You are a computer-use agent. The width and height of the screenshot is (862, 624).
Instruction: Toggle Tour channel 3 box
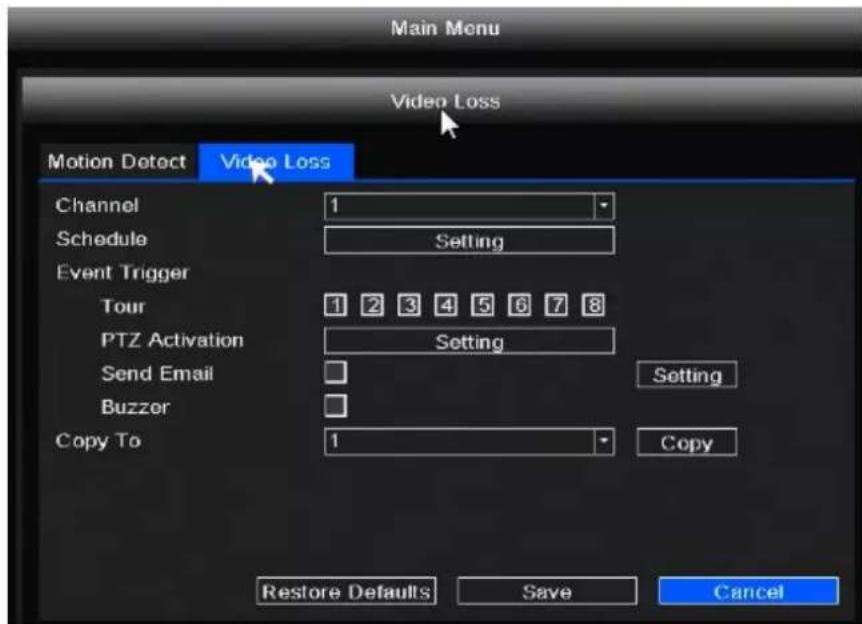[x=409, y=305]
